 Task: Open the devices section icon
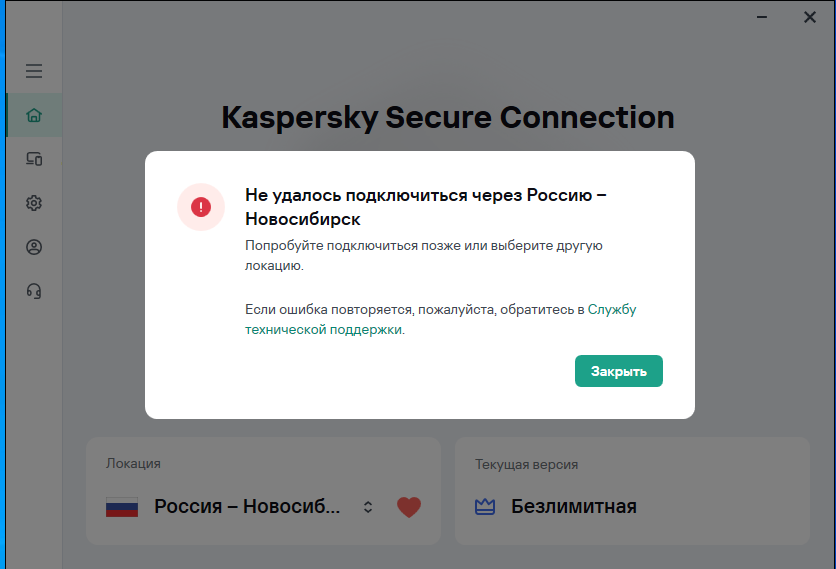pos(34,159)
